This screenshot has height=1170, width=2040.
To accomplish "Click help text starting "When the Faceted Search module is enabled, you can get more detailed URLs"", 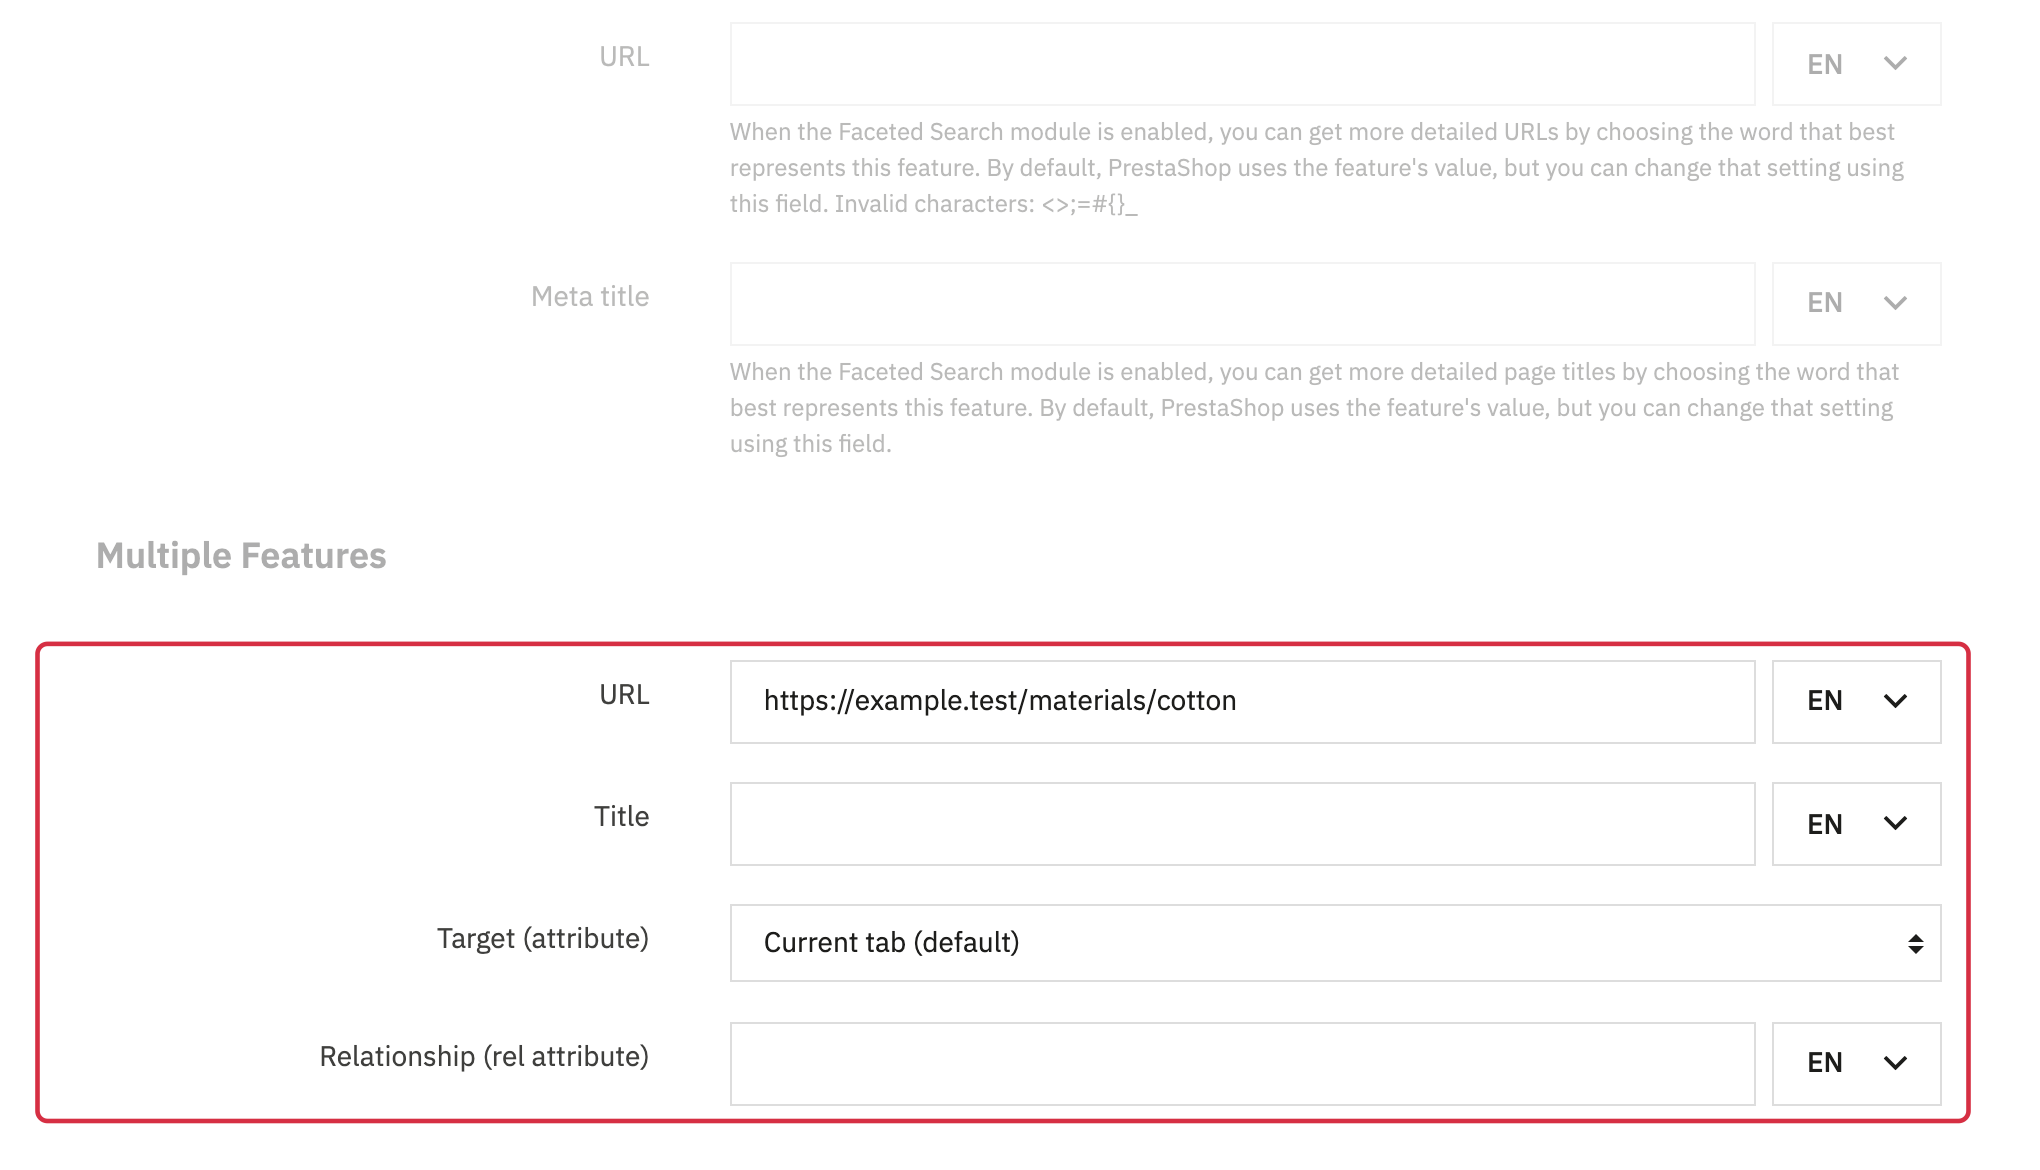I will point(1317,168).
